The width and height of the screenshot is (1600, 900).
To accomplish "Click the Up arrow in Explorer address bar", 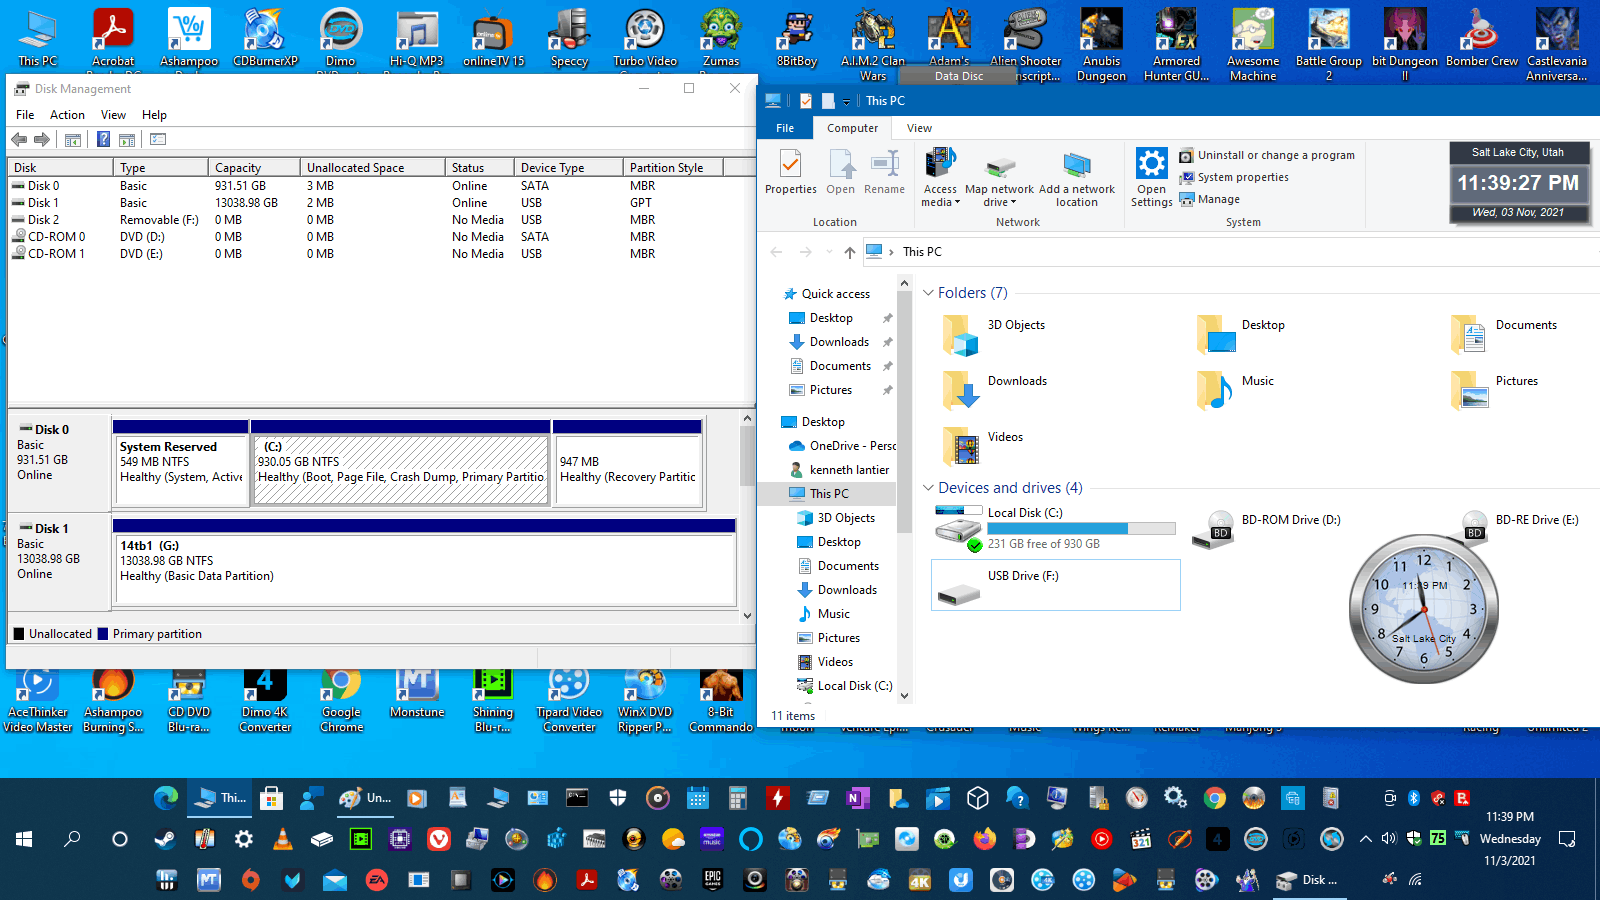I will pyautogui.click(x=849, y=252).
